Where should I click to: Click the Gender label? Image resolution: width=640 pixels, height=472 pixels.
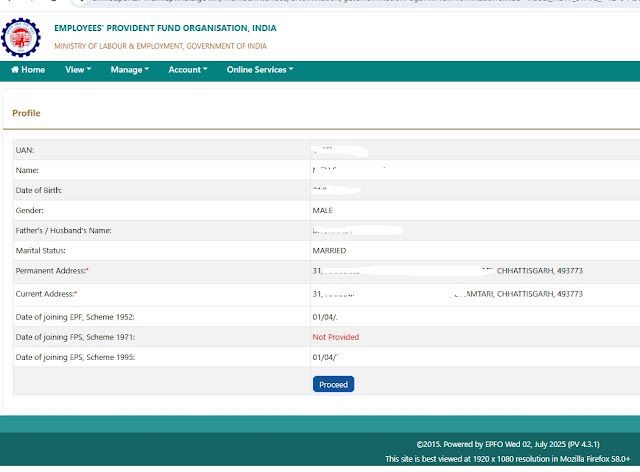click(x=29, y=210)
